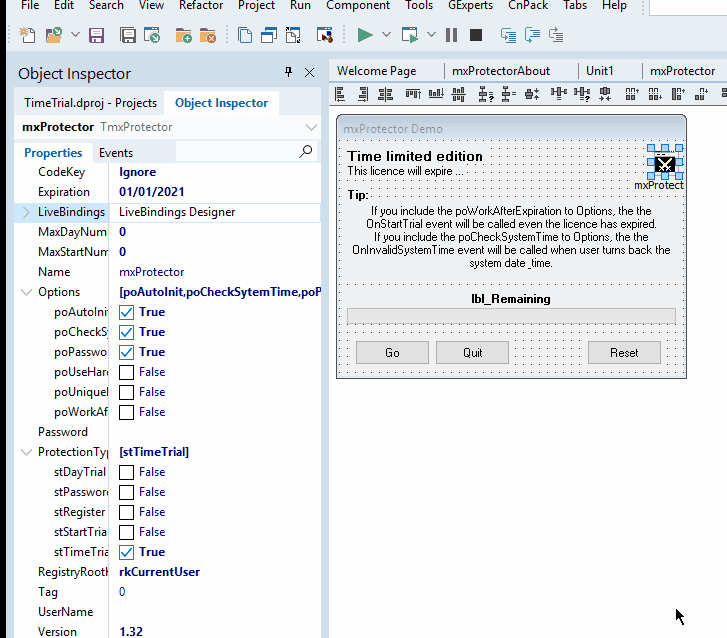
Task: Click the Align left edges icon
Action: tap(340, 94)
